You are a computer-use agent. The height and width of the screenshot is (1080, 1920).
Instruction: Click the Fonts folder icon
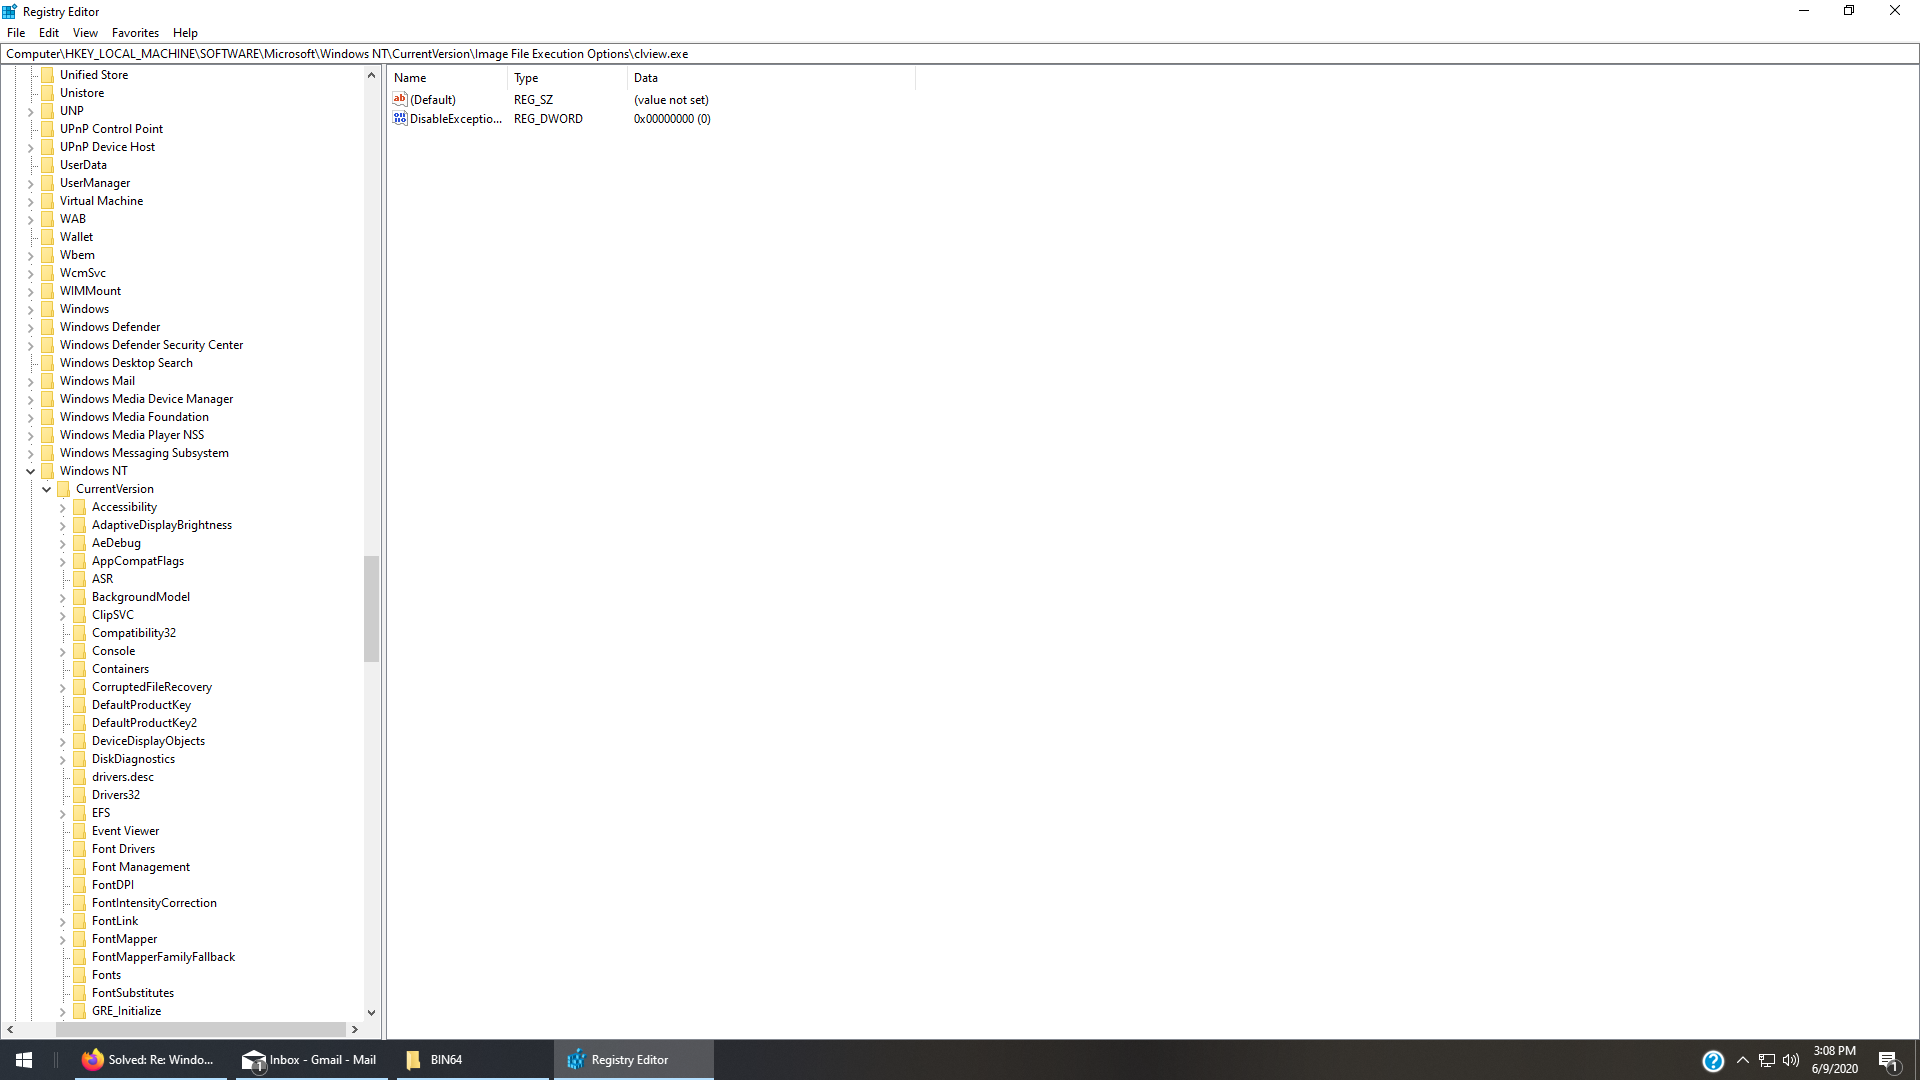coord(79,975)
